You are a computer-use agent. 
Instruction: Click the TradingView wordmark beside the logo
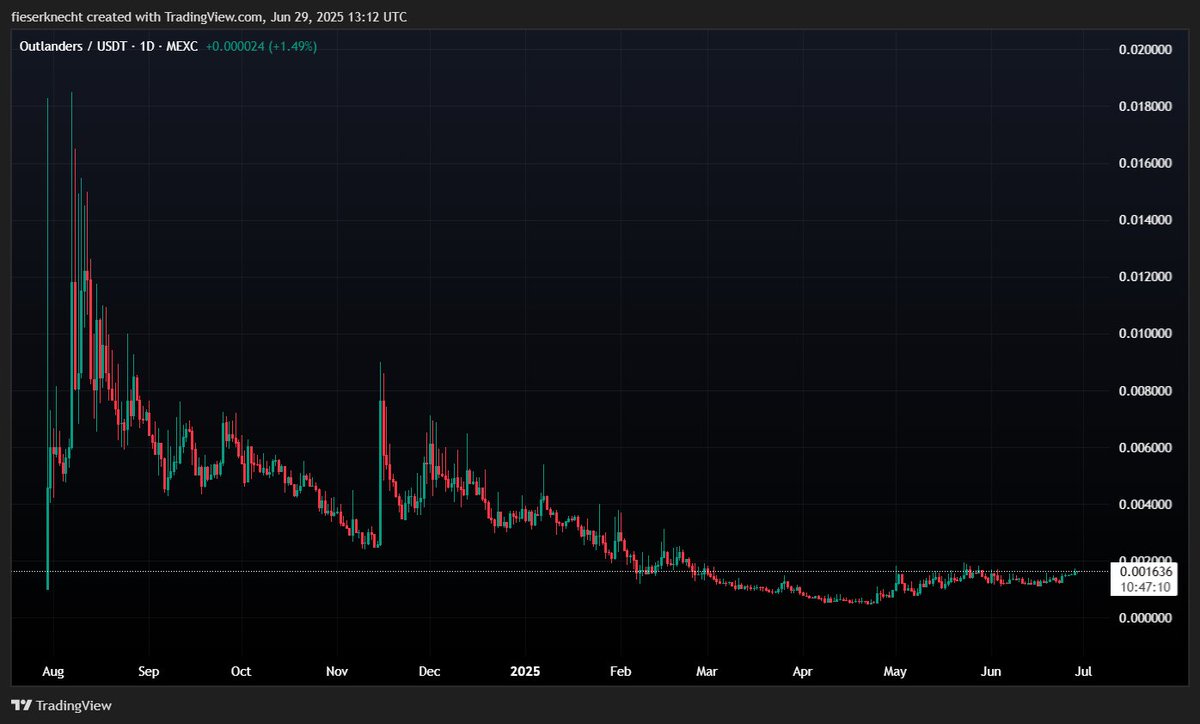click(x=74, y=706)
